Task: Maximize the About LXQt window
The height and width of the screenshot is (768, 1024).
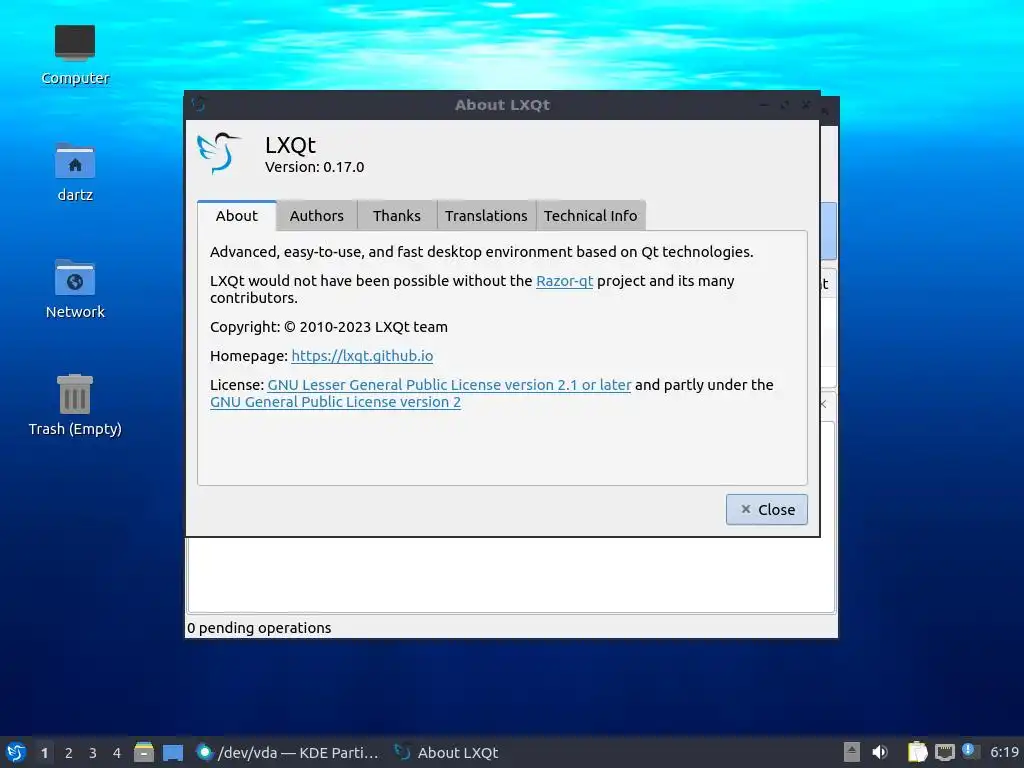Action: [784, 104]
